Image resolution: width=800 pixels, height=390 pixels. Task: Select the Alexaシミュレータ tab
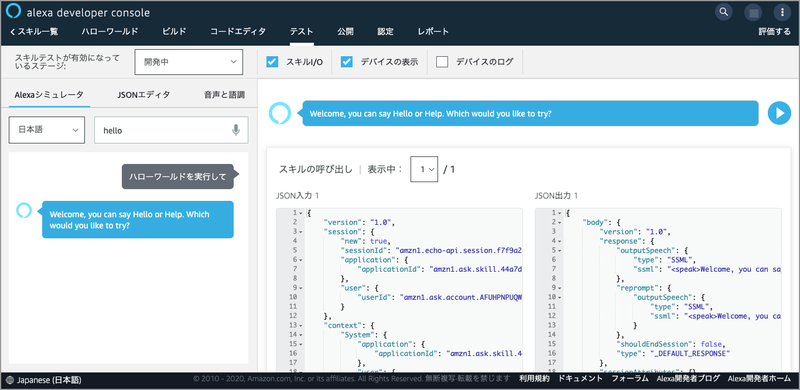click(x=49, y=94)
